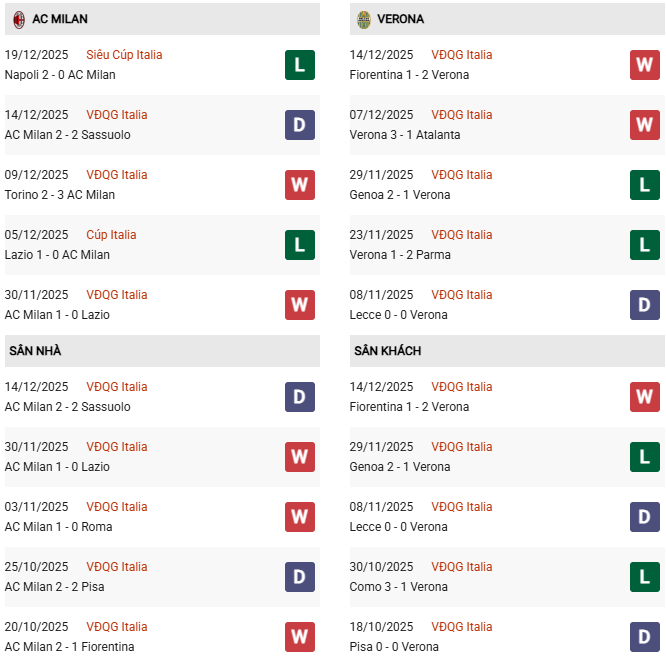Click the draw badge for Pisa 0-0 Verona
Screen dimensions: 666x661
pos(645,637)
